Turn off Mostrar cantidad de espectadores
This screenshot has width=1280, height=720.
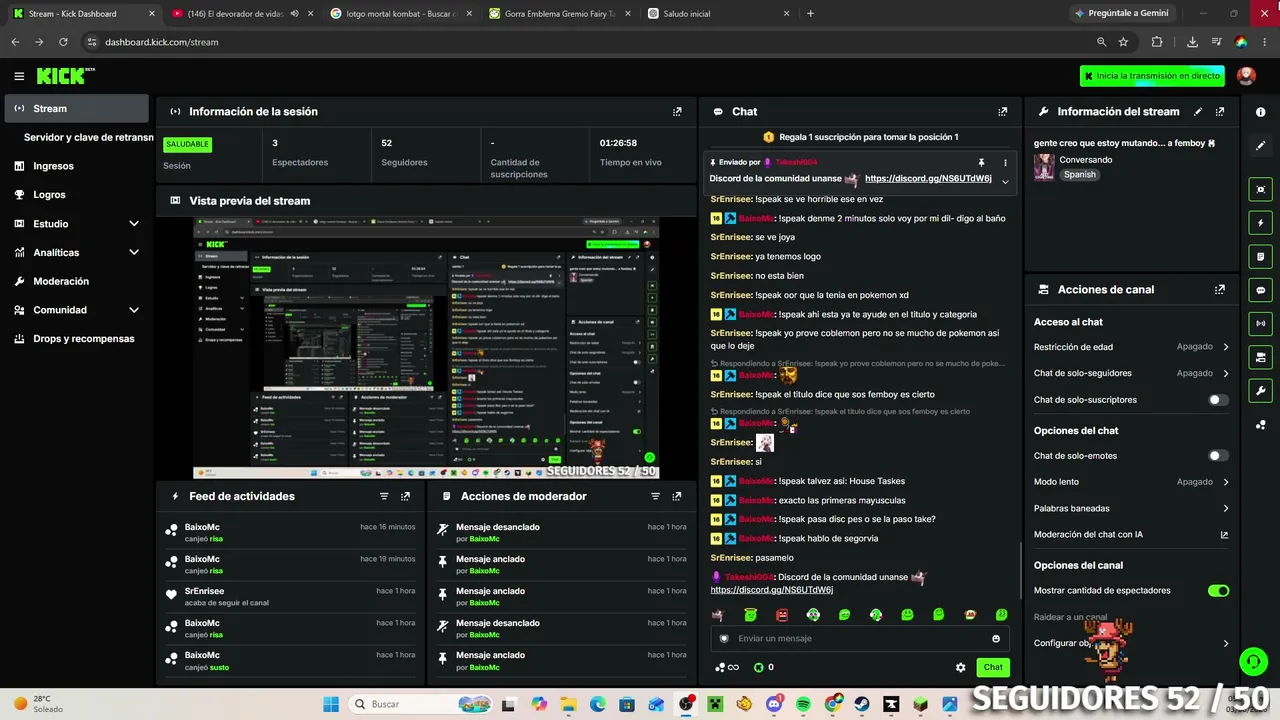1218,591
